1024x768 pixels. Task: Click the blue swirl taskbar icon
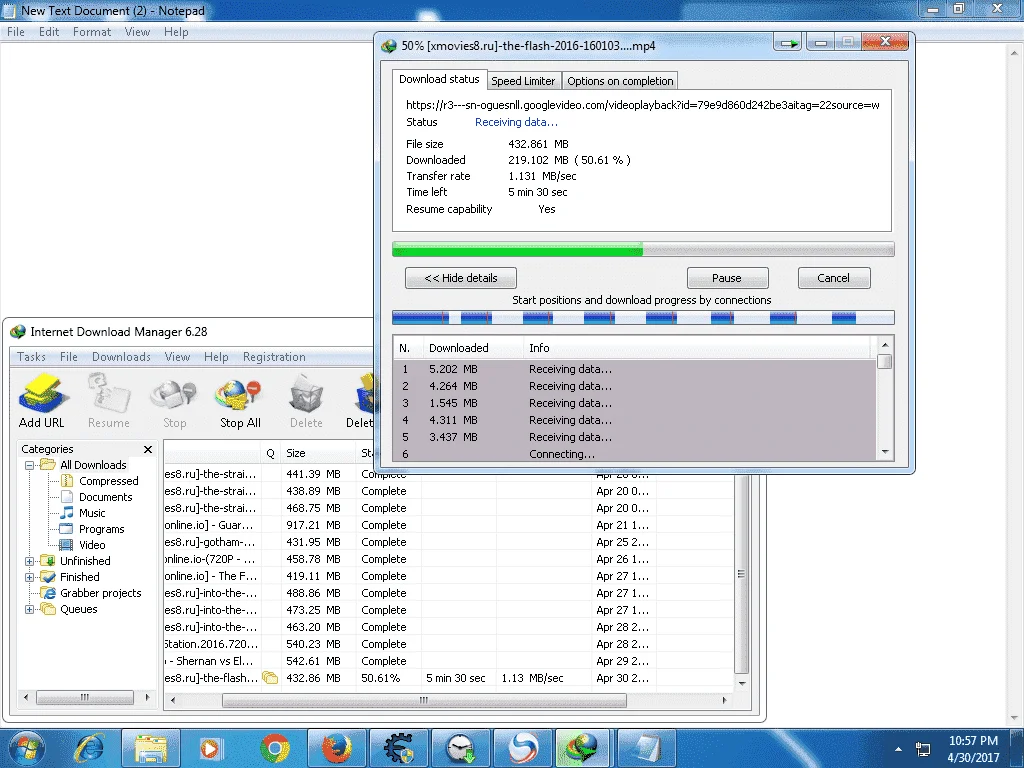click(x=522, y=748)
